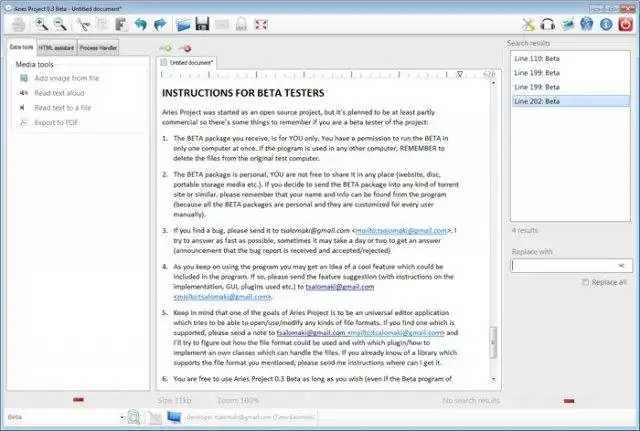The width and height of the screenshot is (640, 431).
Task: Zoom in with the plus magnifier icon
Action: [41, 24]
